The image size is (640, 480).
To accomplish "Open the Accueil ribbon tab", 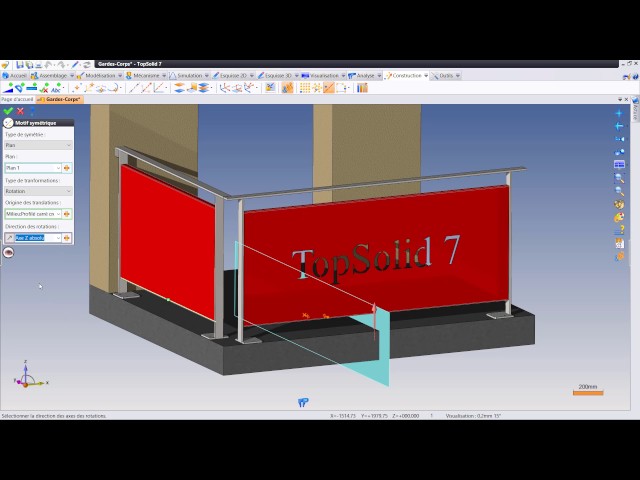I will pyautogui.click(x=14, y=76).
